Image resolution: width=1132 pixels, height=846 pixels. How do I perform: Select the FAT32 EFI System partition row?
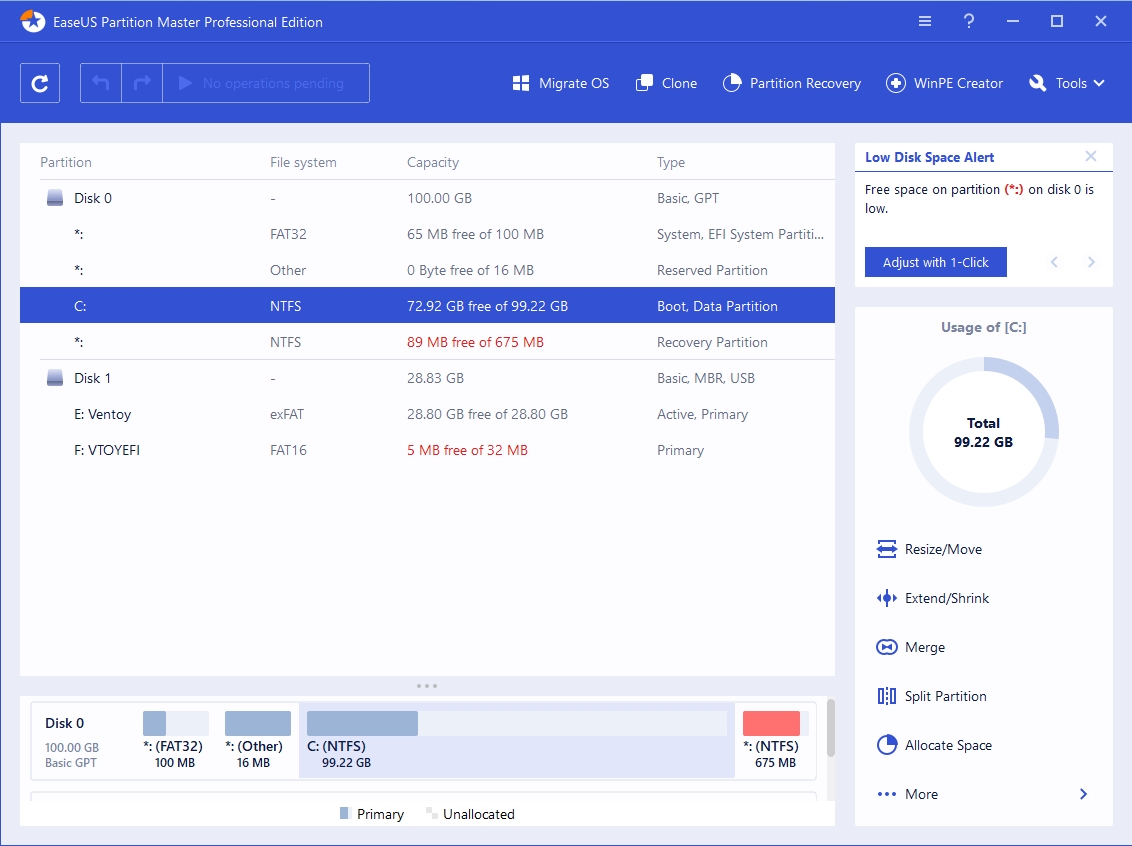[x=427, y=234]
